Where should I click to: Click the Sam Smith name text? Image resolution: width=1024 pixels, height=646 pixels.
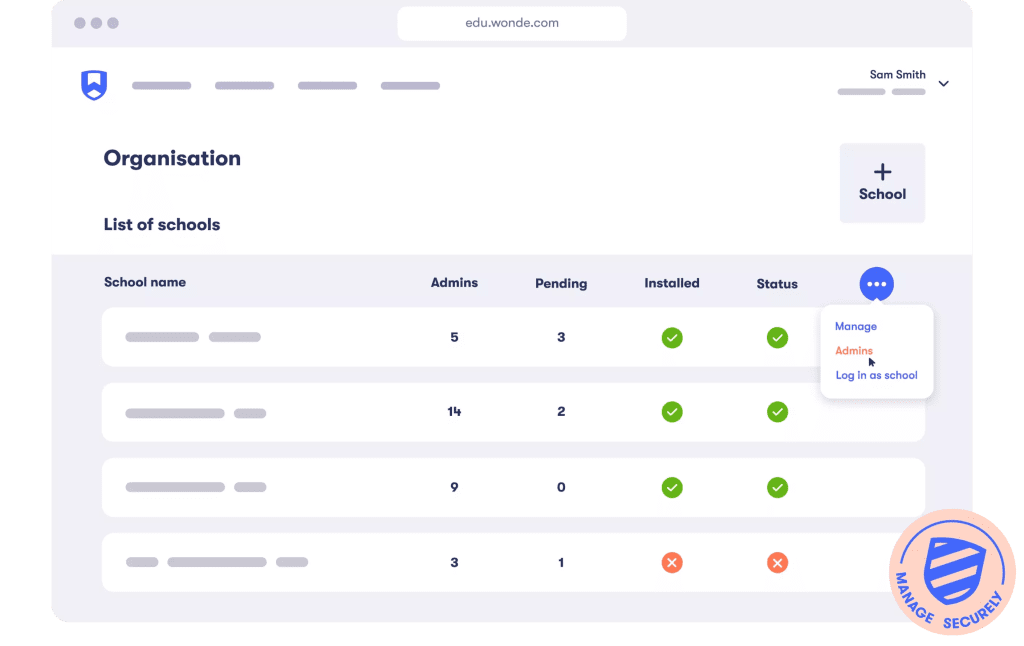tap(897, 74)
